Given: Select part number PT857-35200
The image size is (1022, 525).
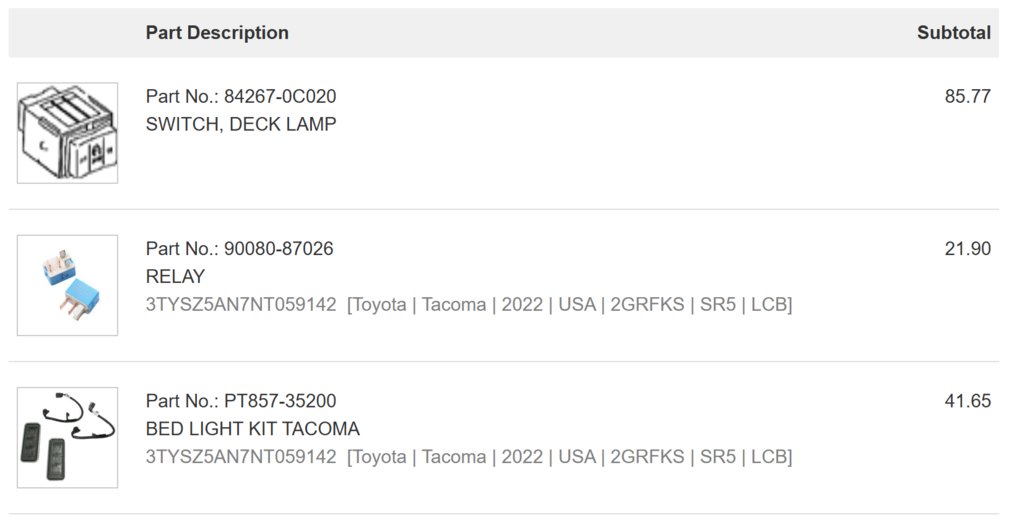Looking at the screenshot, I should point(280,400).
